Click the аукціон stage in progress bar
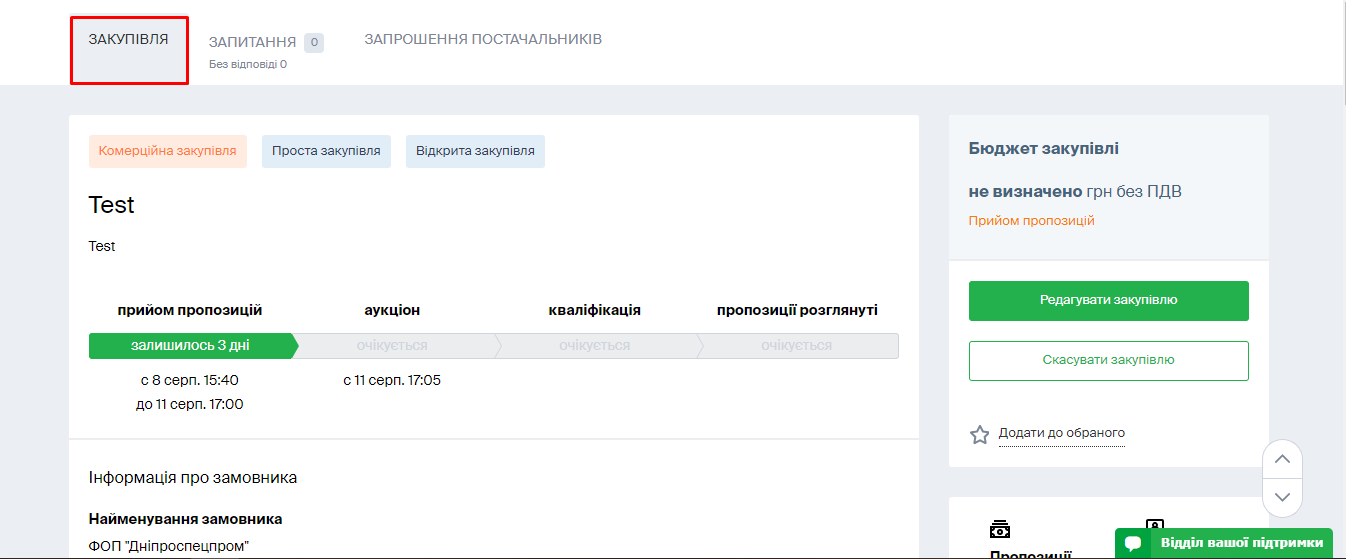Screen dimensions: 1346x559 click(x=392, y=346)
